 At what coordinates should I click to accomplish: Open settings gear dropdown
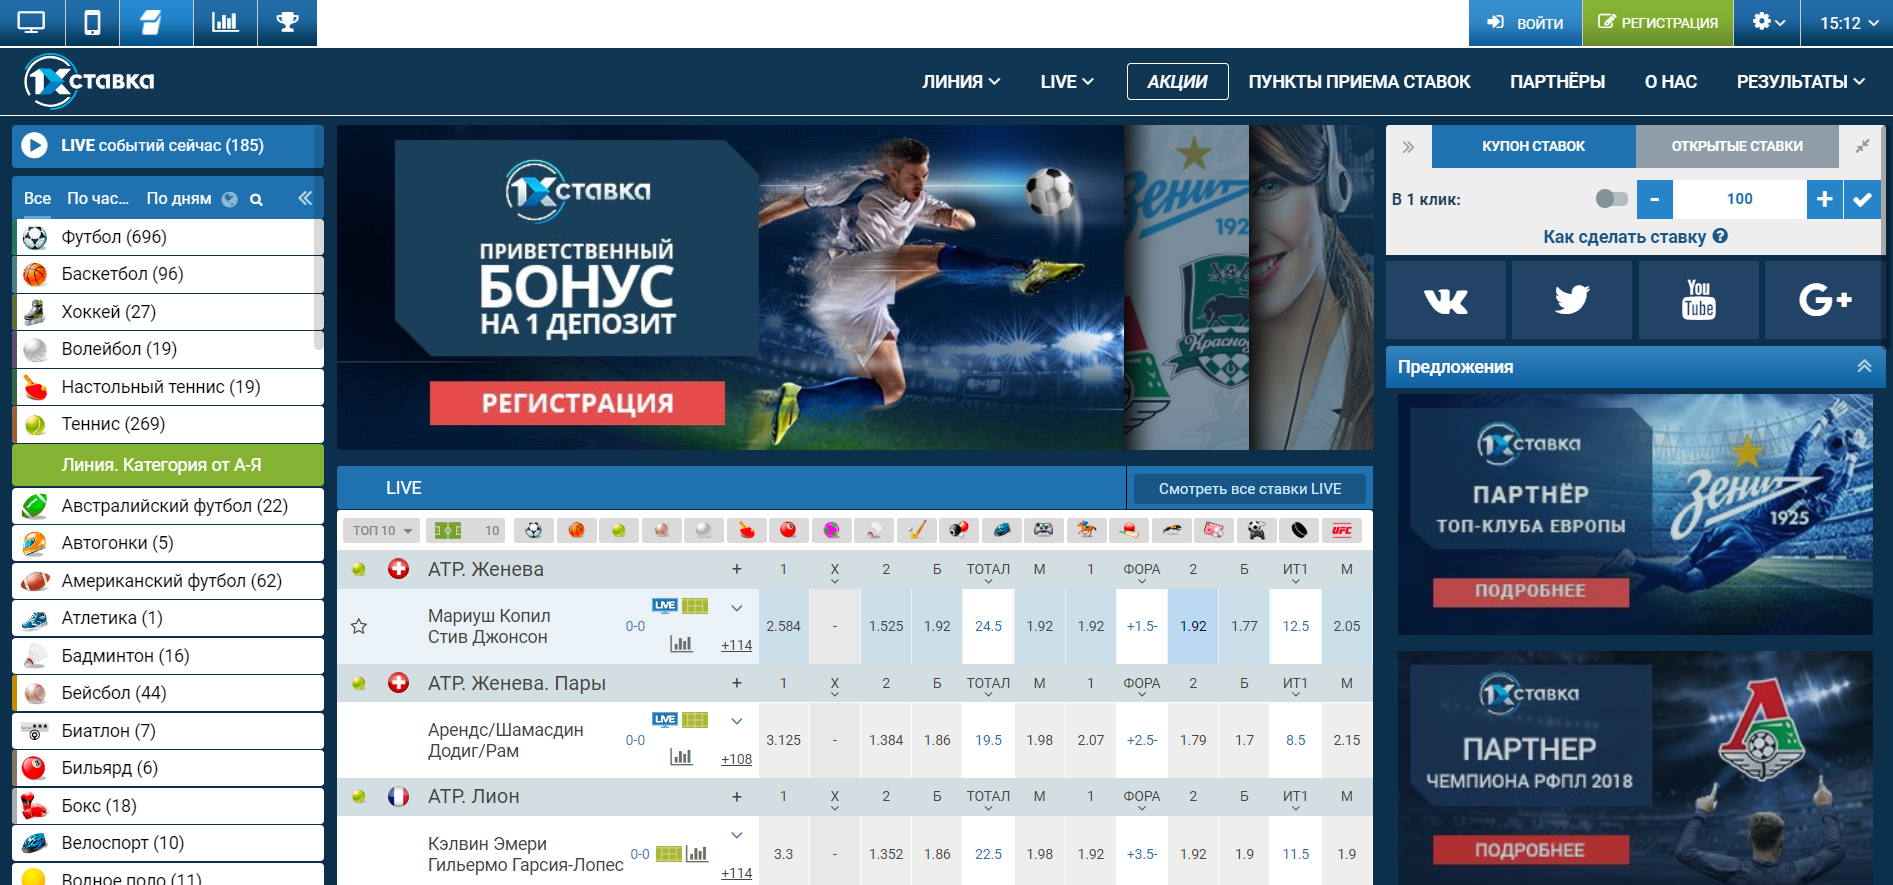coord(1768,22)
